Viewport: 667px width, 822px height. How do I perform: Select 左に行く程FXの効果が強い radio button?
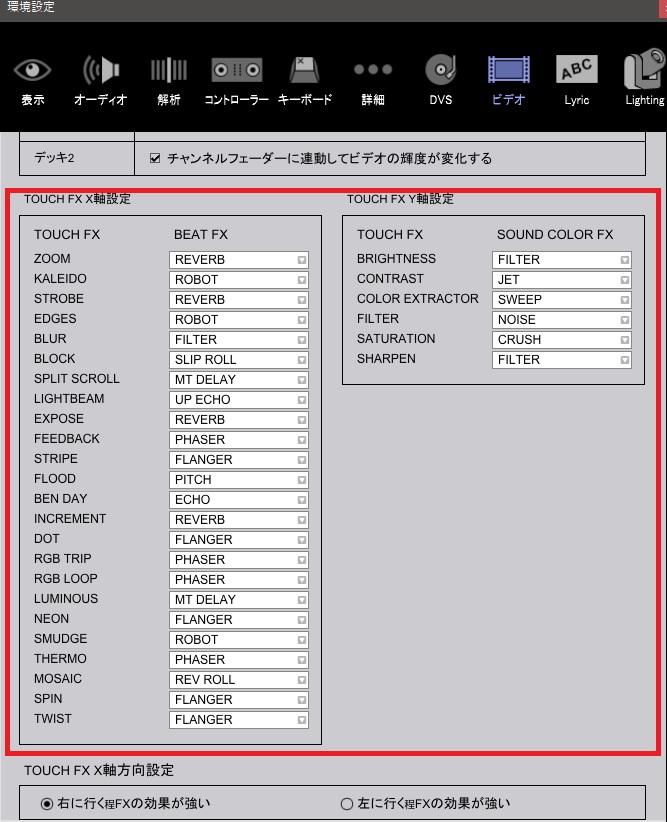pos(347,803)
